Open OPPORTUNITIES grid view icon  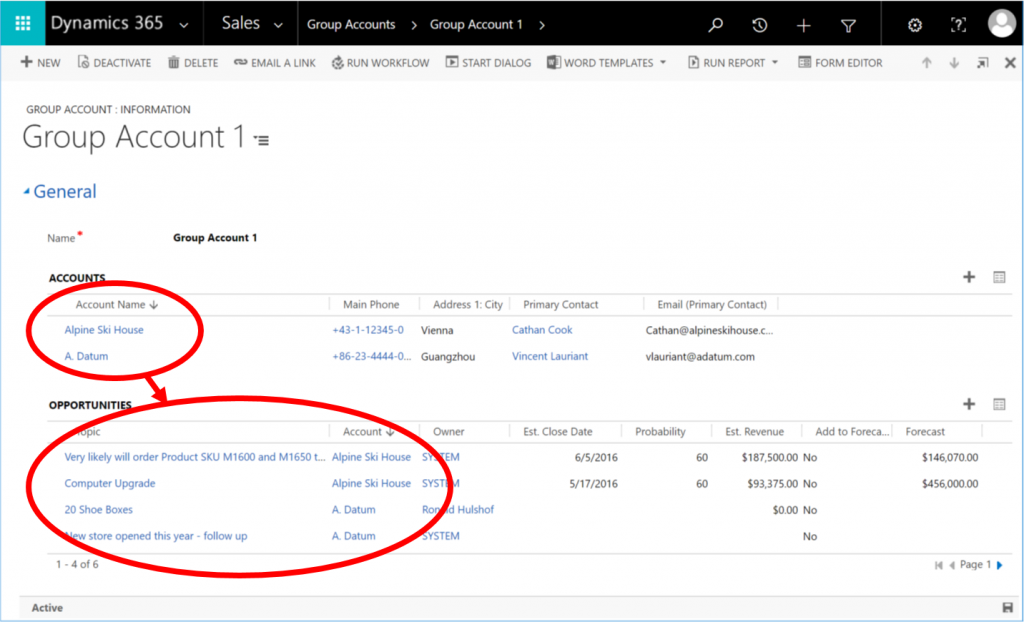coord(999,404)
